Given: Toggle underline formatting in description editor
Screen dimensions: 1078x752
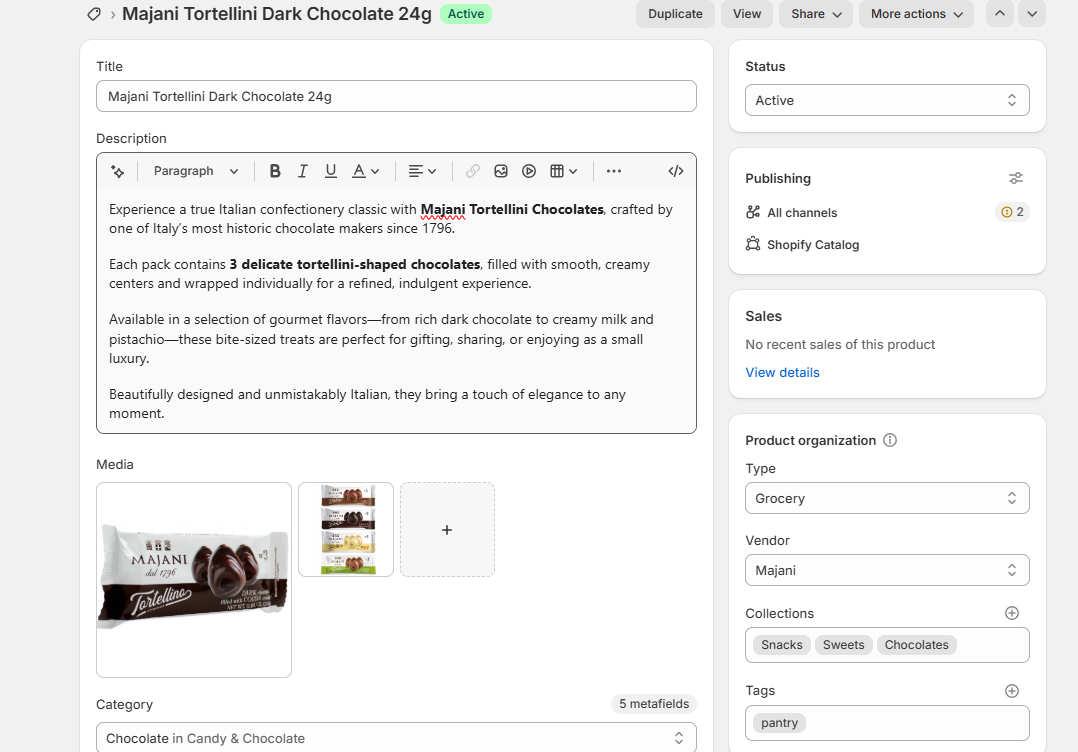Looking at the screenshot, I should click(331, 171).
